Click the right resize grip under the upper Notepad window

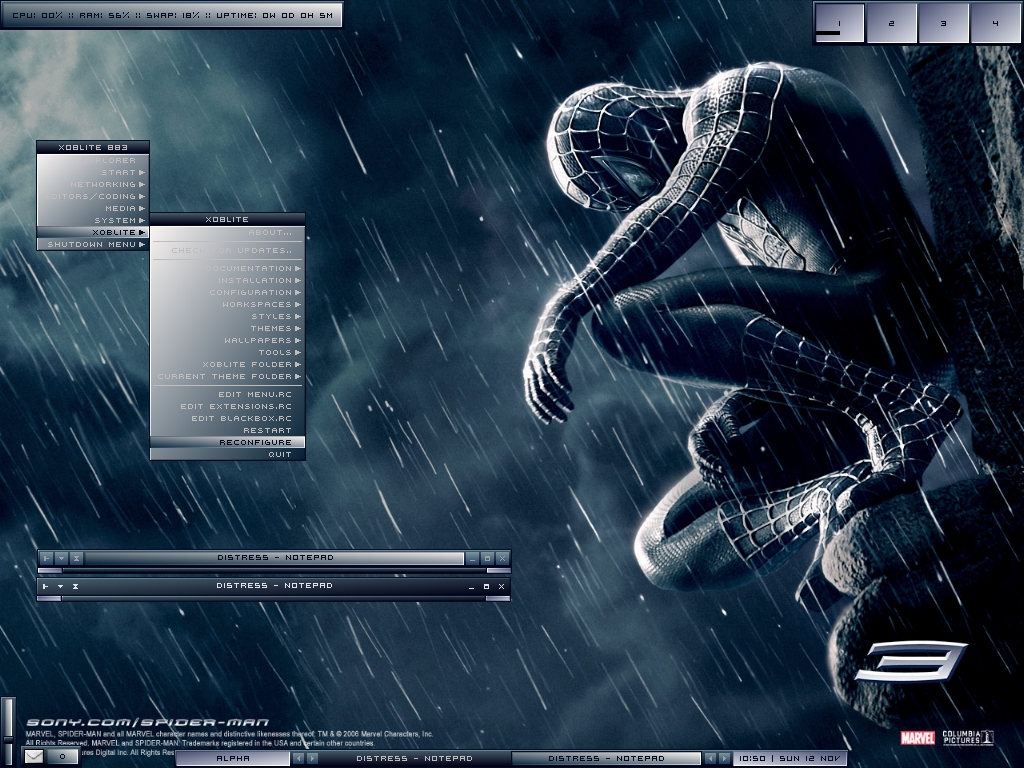[498, 571]
